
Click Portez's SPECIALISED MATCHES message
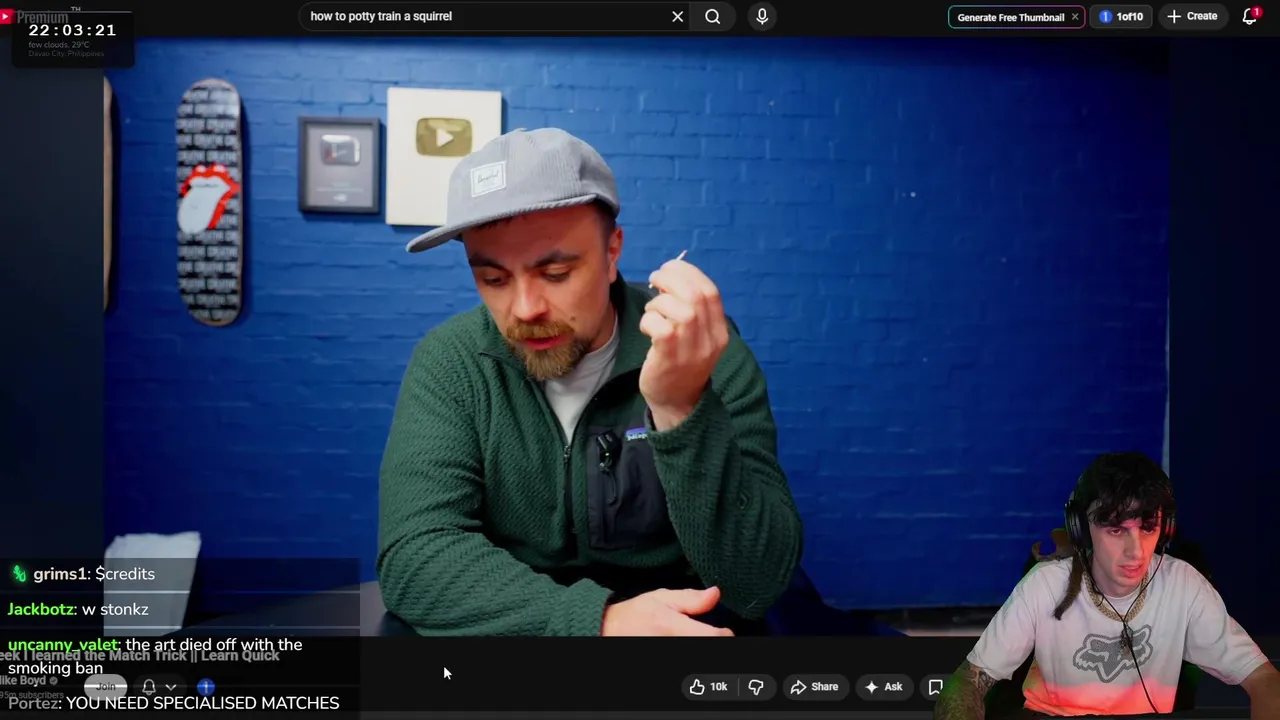coord(173,703)
